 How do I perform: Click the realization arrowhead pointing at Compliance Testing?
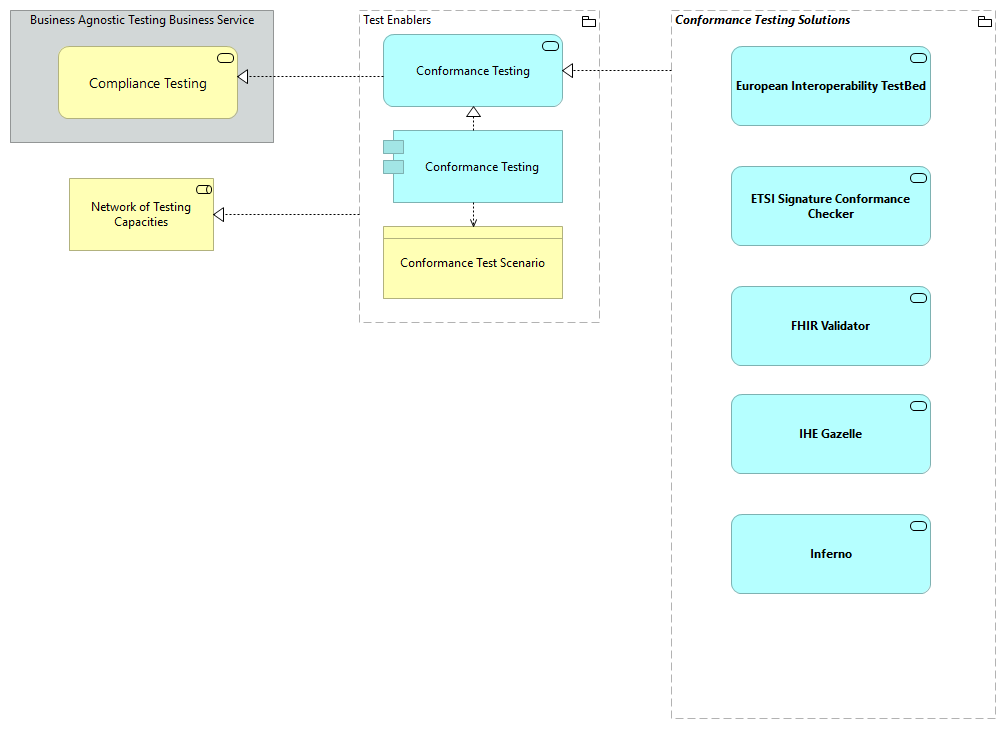click(x=243, y=76)
